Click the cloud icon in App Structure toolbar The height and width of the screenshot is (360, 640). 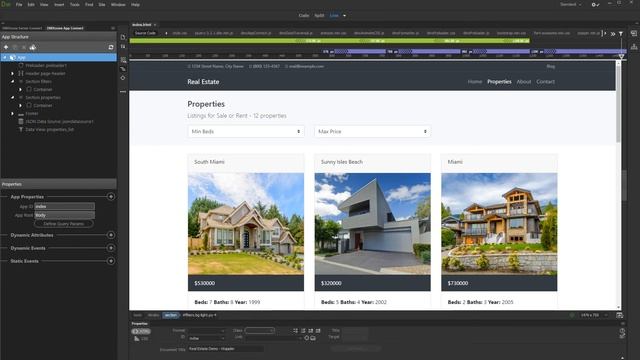click(33, 47)
